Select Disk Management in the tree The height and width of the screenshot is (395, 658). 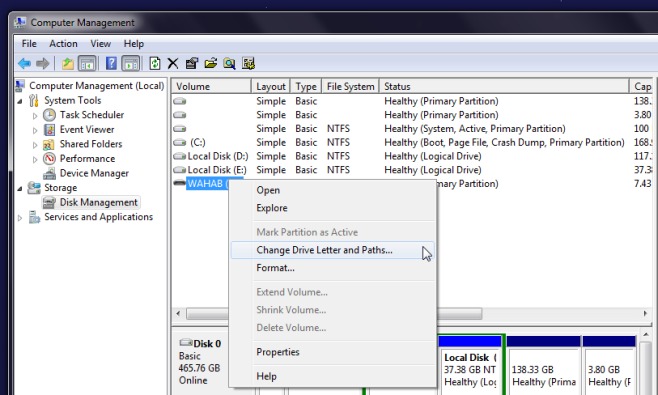pos(98,202)
